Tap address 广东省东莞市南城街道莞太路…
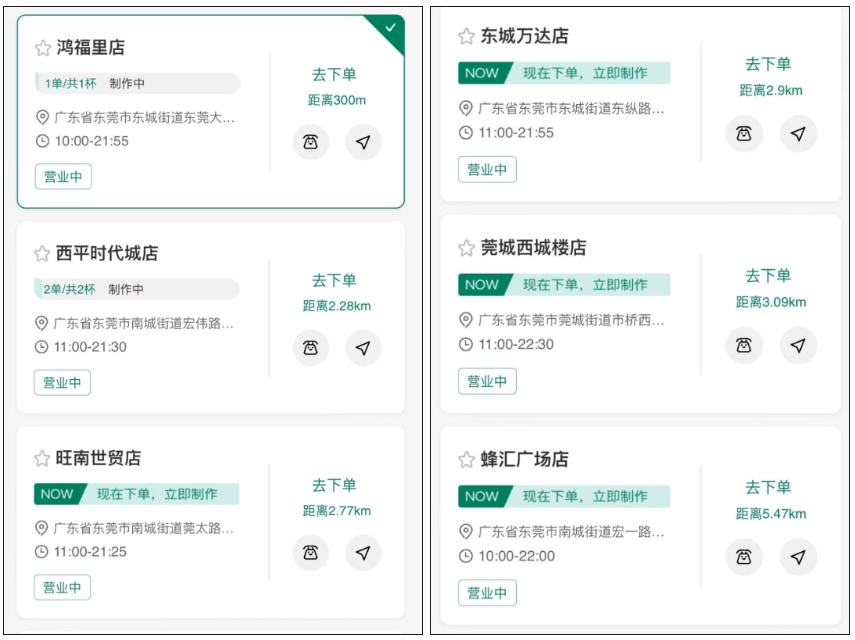The width and height of the screenshot is (855, 640). pyautogui.click(x=144, y=528)
